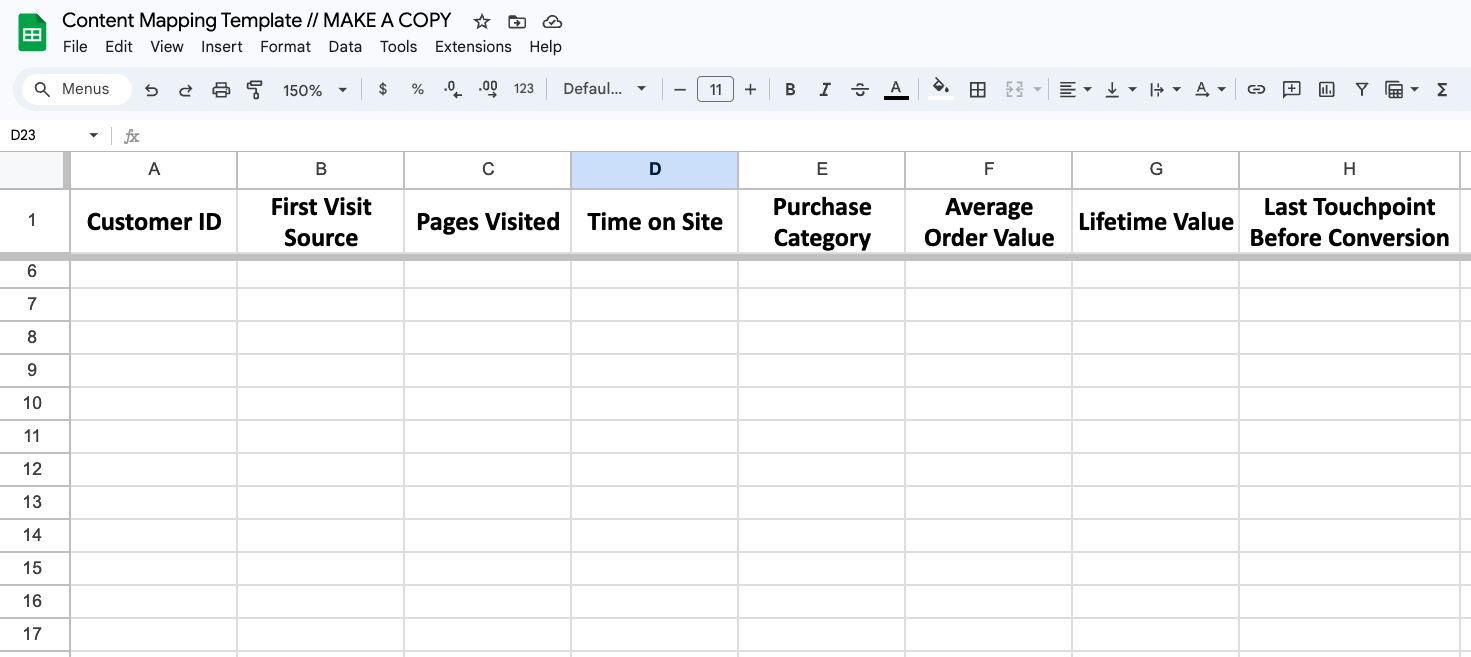The image size is (1471, 657).
Task: Open the Help menu
Action: [545, 46]
